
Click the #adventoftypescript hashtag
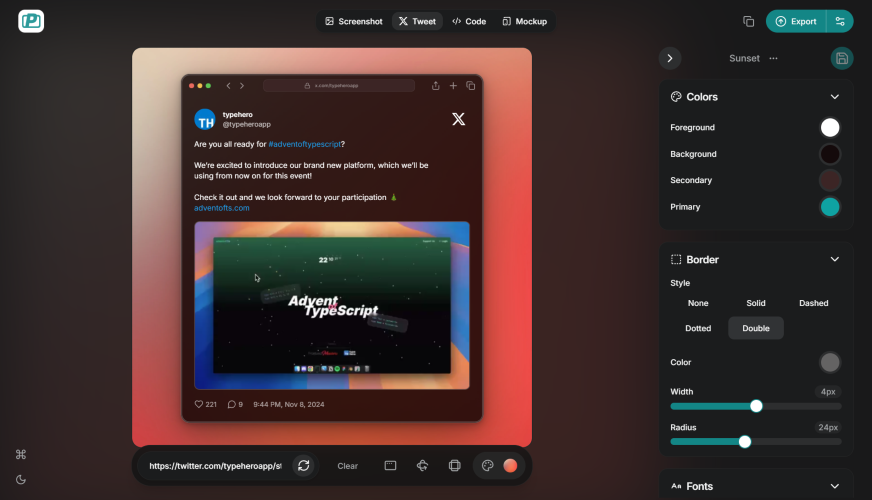[304, 144]
